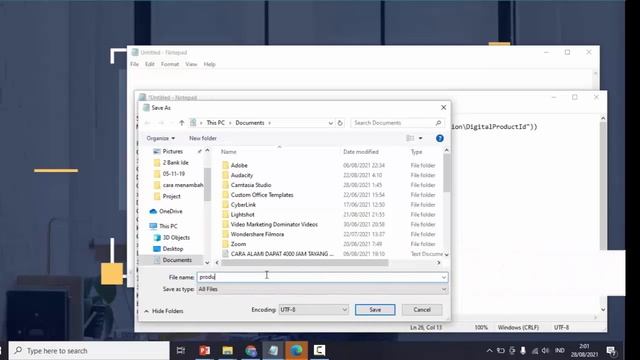Open the Encoding UTF-8 dropdown
The width and height of the screenshot is (640, 360).
click(313, 310)
